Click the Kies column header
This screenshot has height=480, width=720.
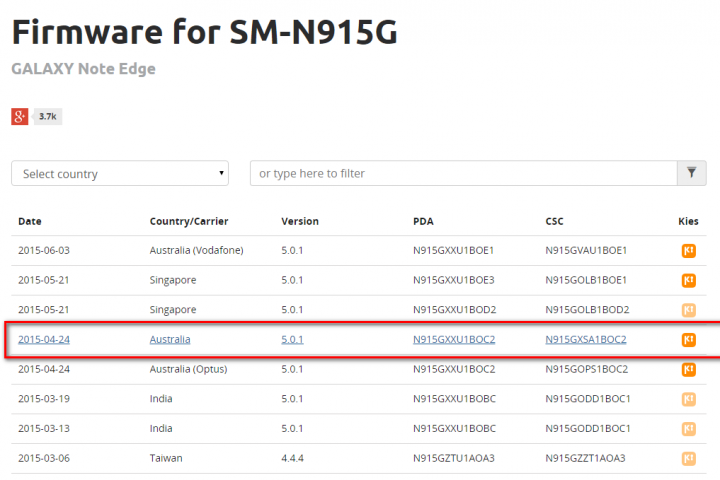pos(688,221)
